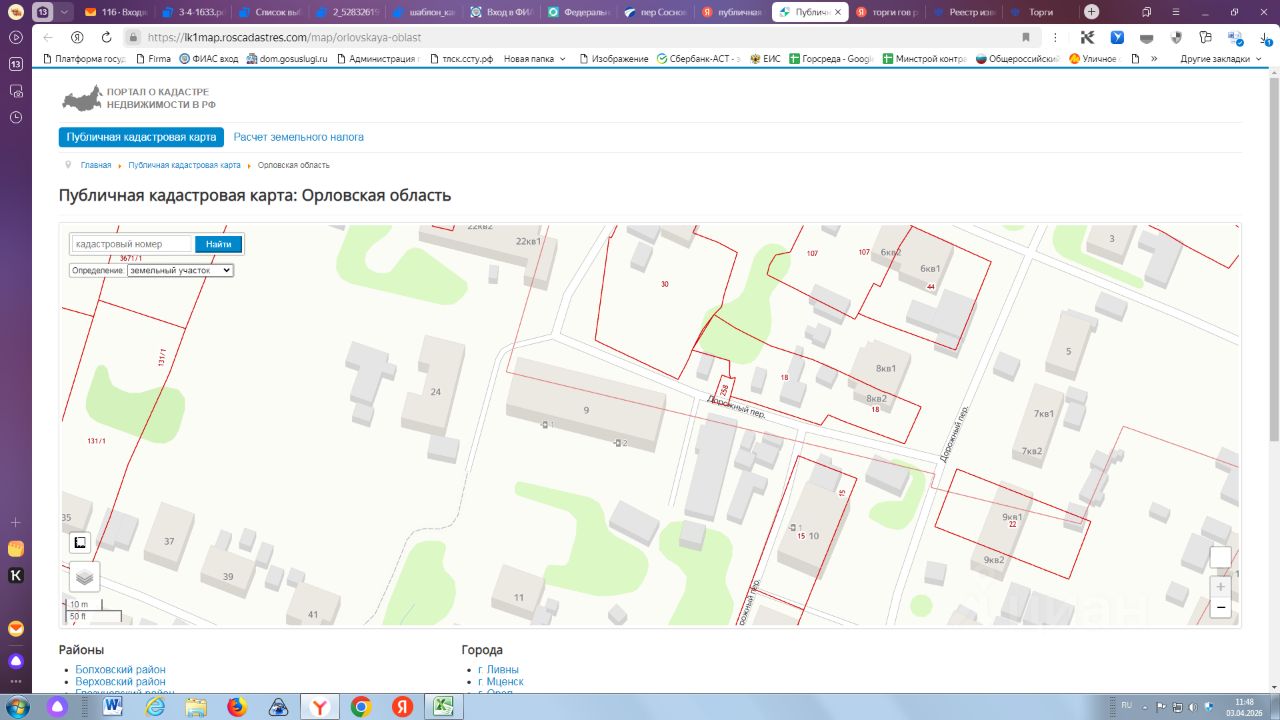Screen dimensions: 1280x720
Task: Open File Explorer folder on taskbar
Action: (196, 707)
